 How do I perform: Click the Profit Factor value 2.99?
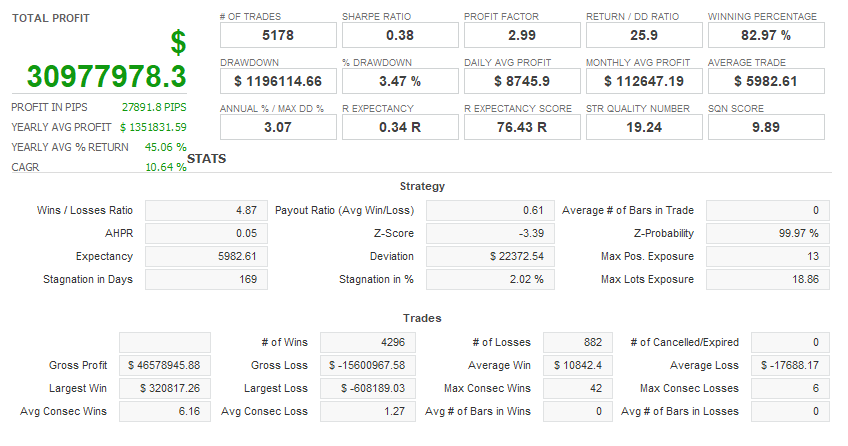click(x=522, y=35)
